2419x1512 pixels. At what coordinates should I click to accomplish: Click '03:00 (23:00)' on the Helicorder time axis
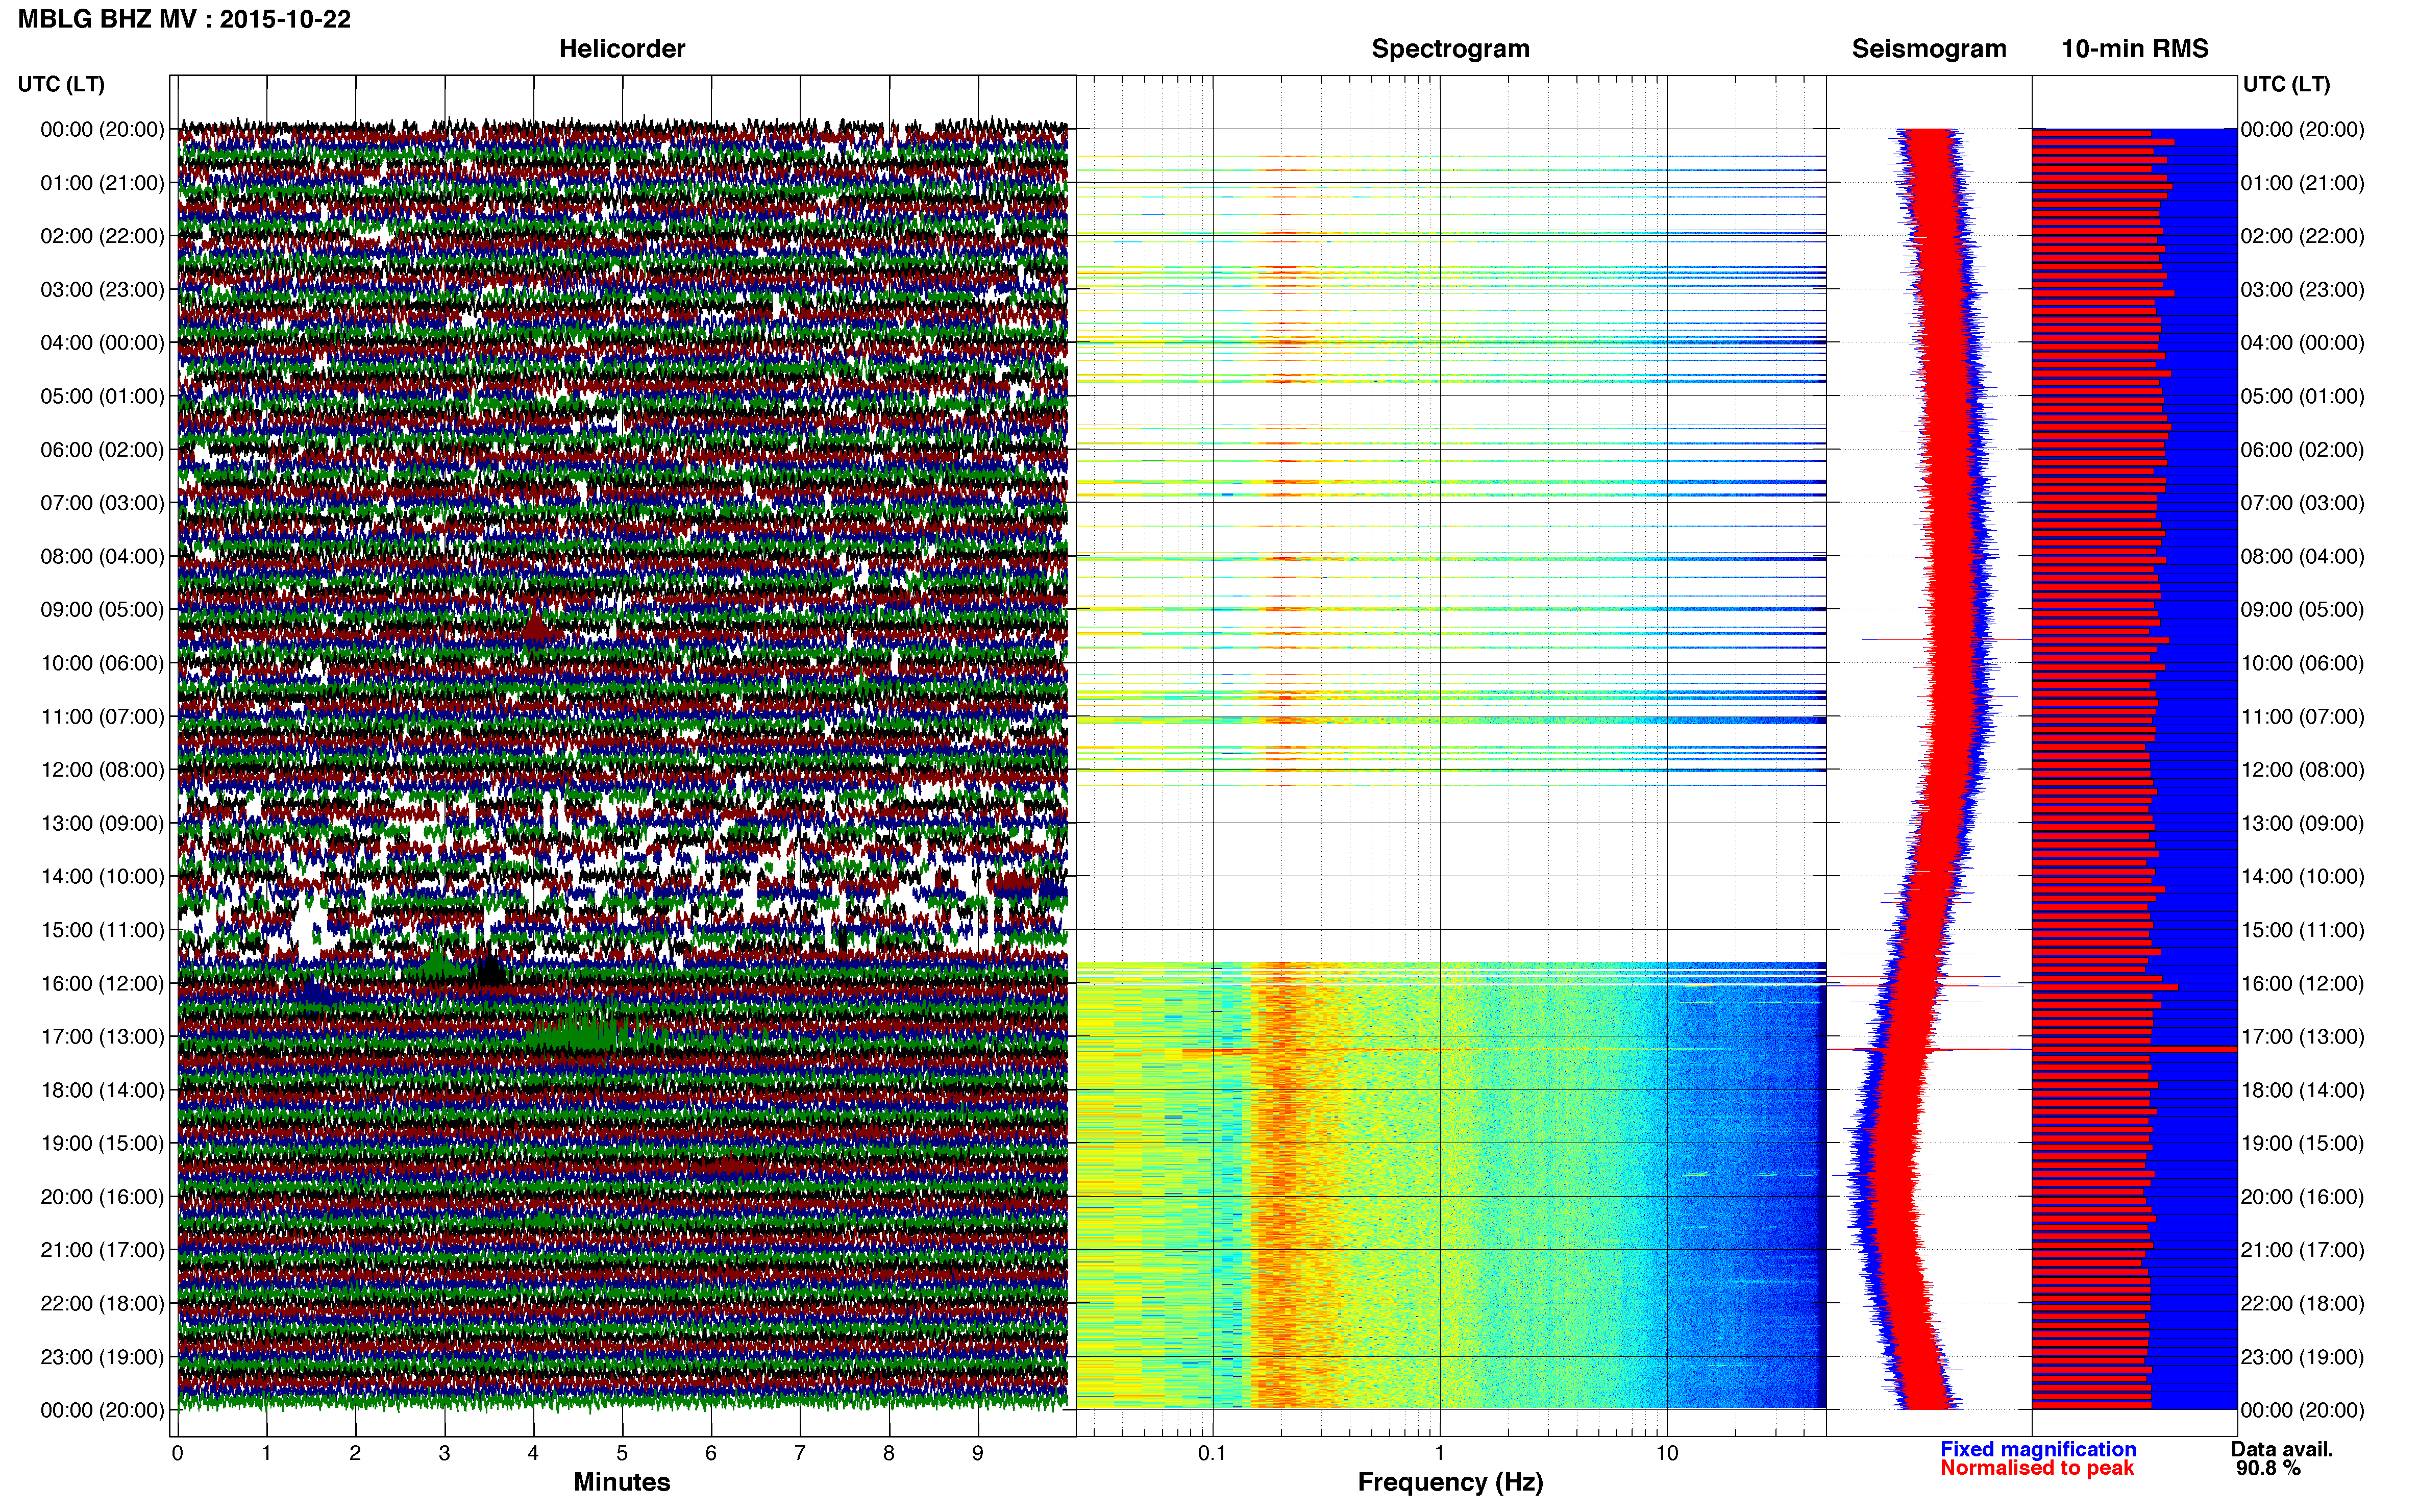click(x=102, y=290)
